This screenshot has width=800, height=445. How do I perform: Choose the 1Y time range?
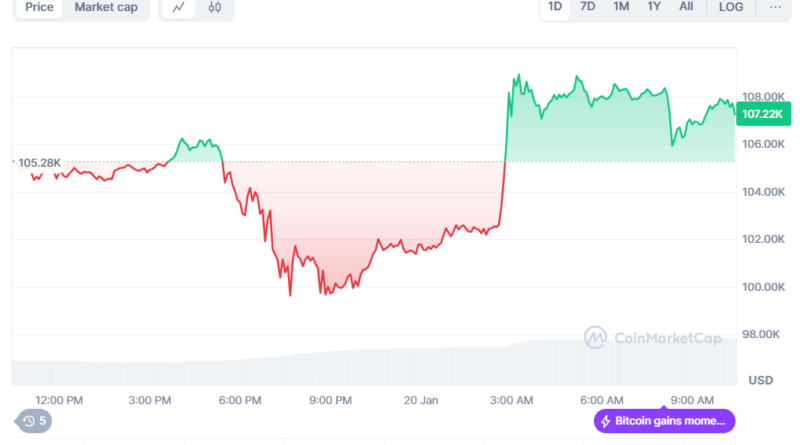coord(654,7)
